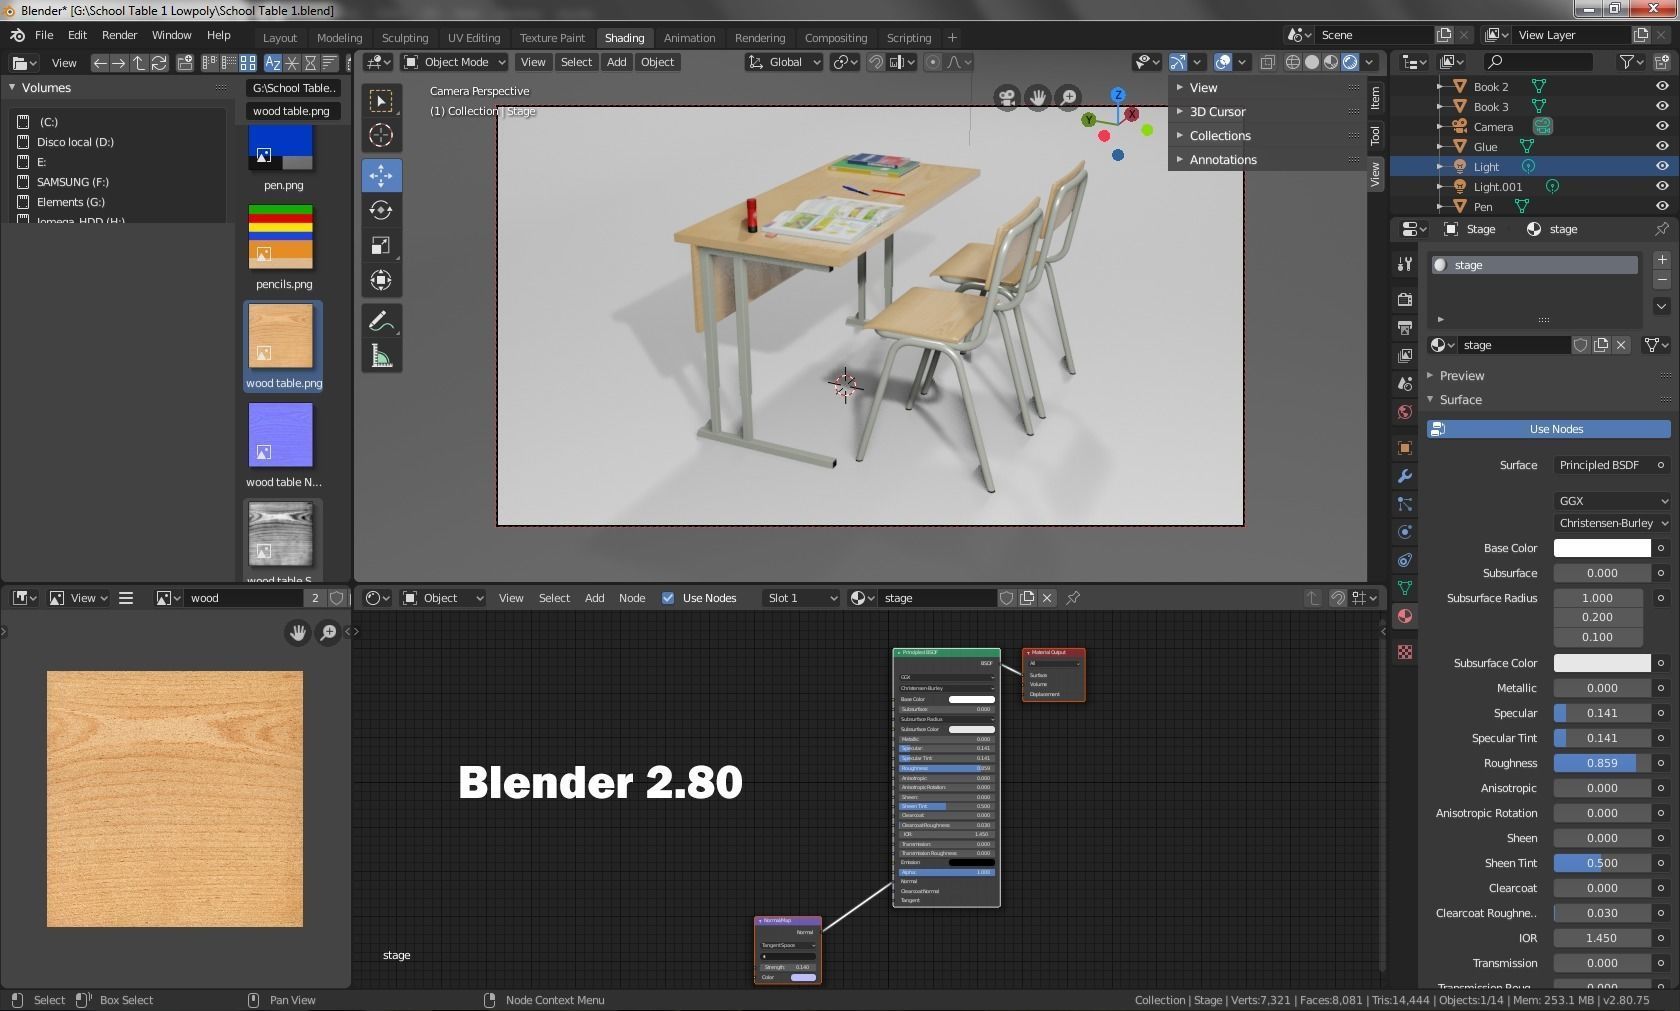Activate the Move tool
This screenshot has width=1680, height=1011.
(x=381, y=175)
